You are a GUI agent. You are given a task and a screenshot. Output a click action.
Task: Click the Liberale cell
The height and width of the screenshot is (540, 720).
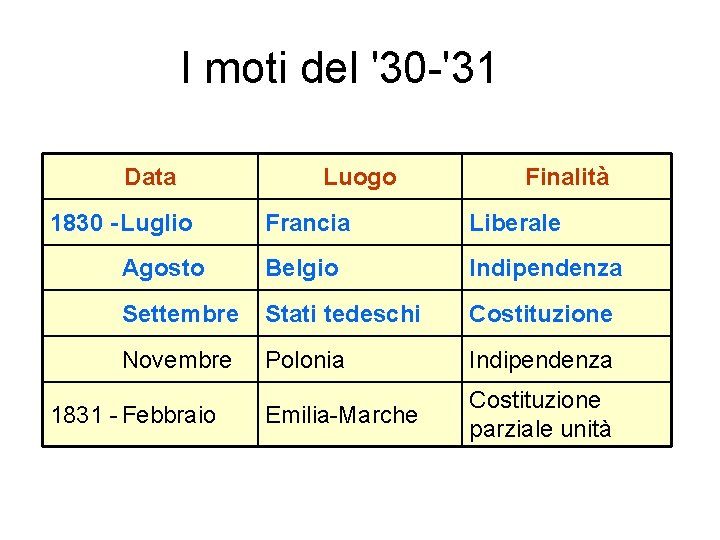[x=515, y=223]
